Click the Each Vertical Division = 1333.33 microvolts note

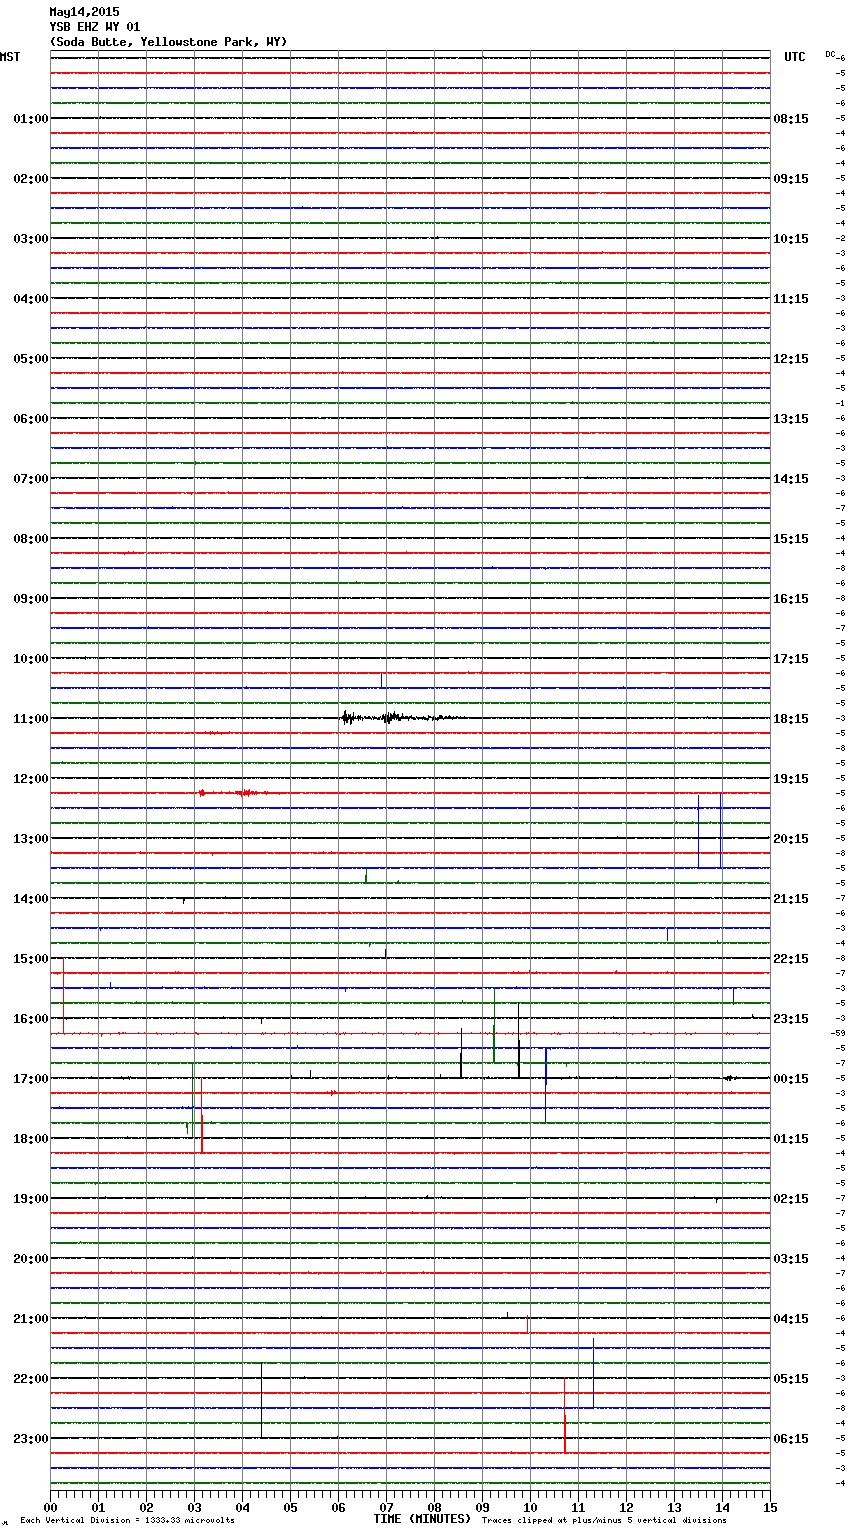click(x=127, y=1521)
